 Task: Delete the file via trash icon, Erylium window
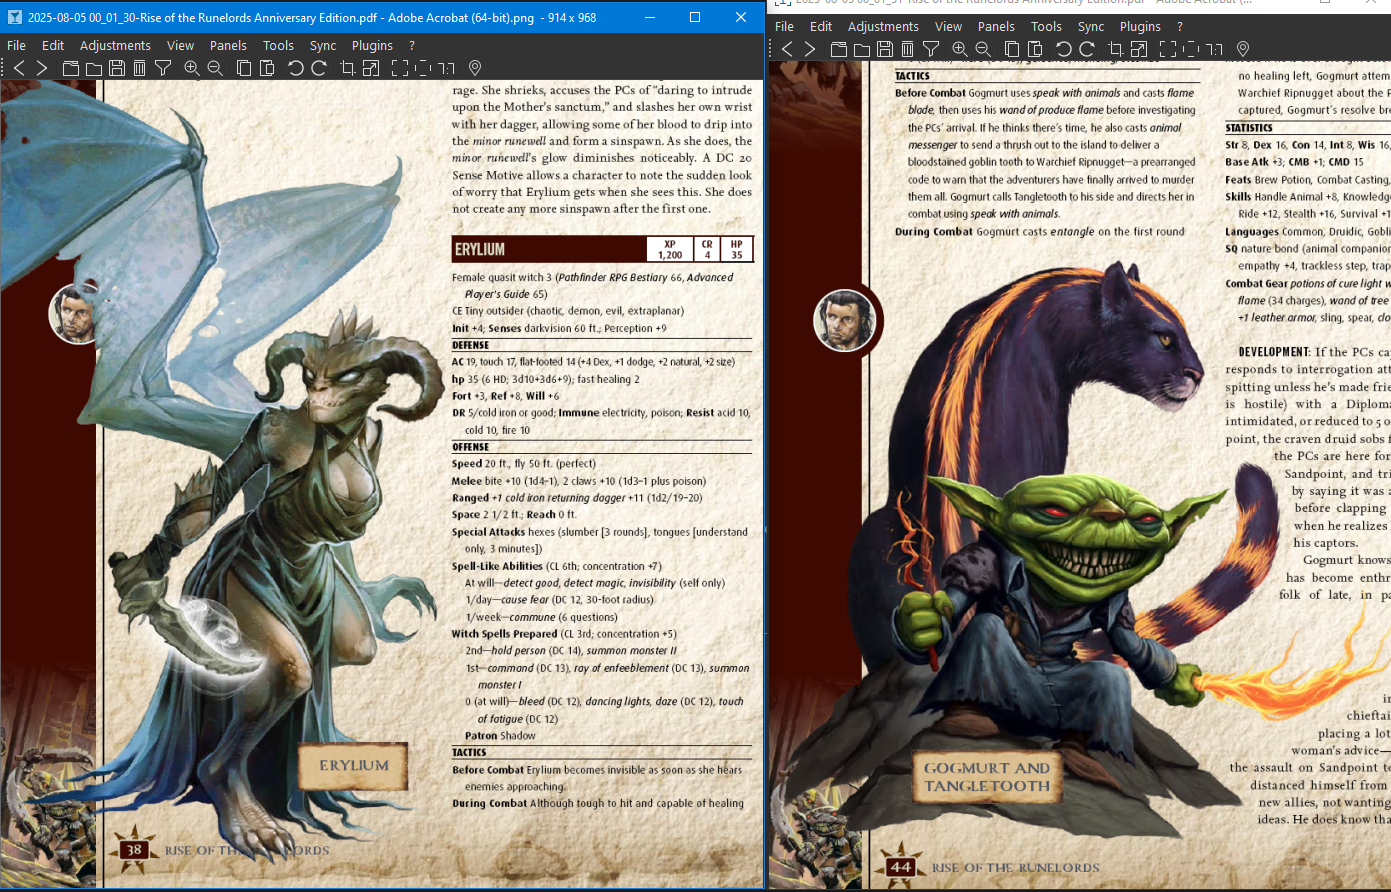[140, 68]
